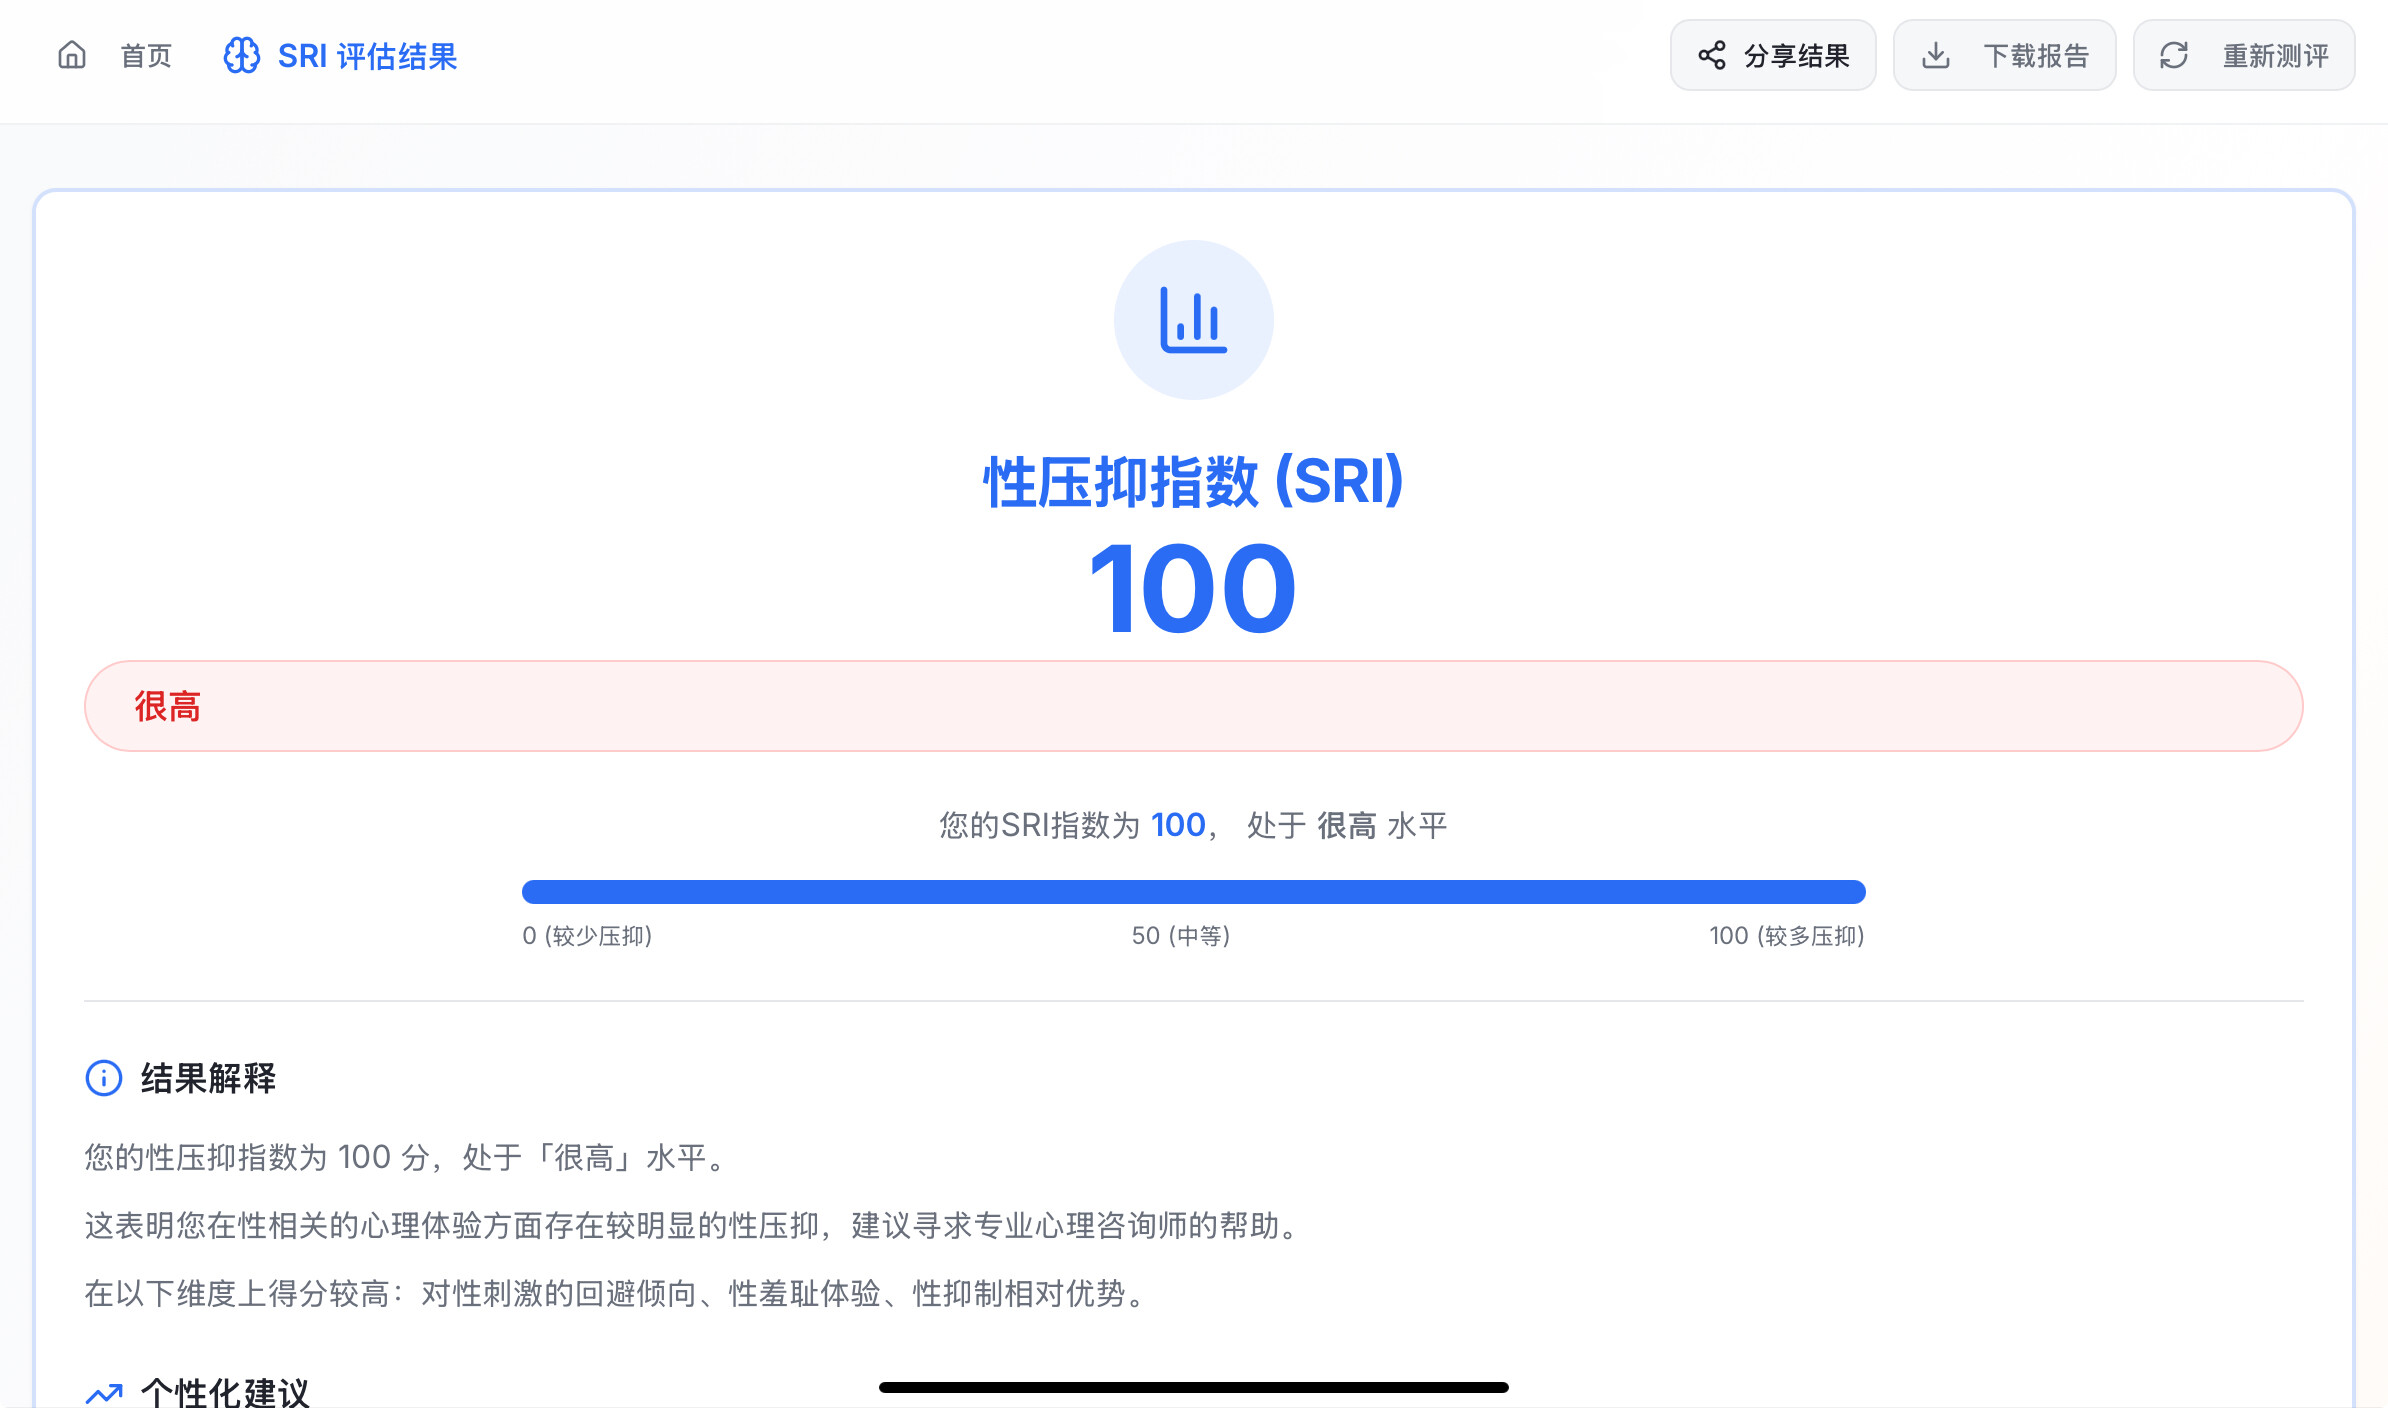Click the bar chart circle icon
The width and height of the screenshot is (2388, 1408).
coord(1193,320)
